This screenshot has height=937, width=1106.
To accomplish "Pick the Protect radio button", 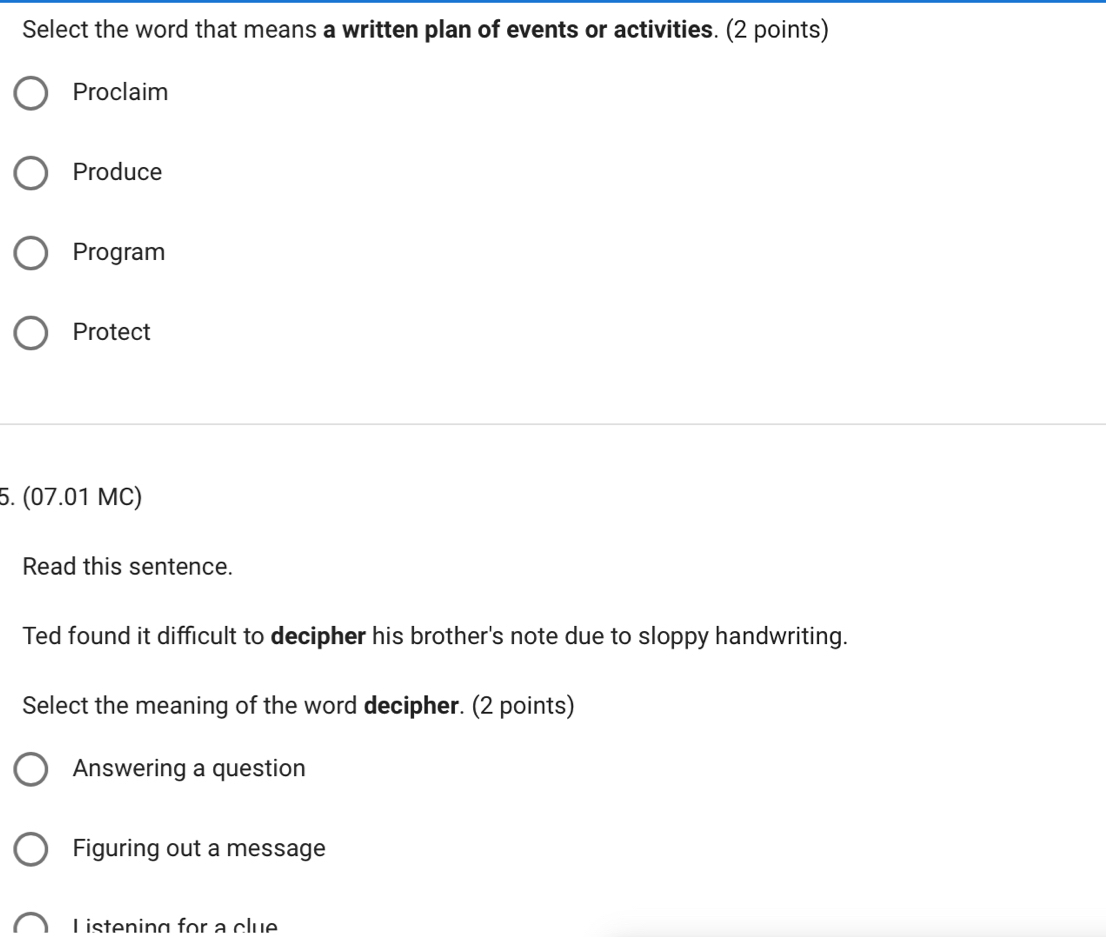I will tap(31, 333).
